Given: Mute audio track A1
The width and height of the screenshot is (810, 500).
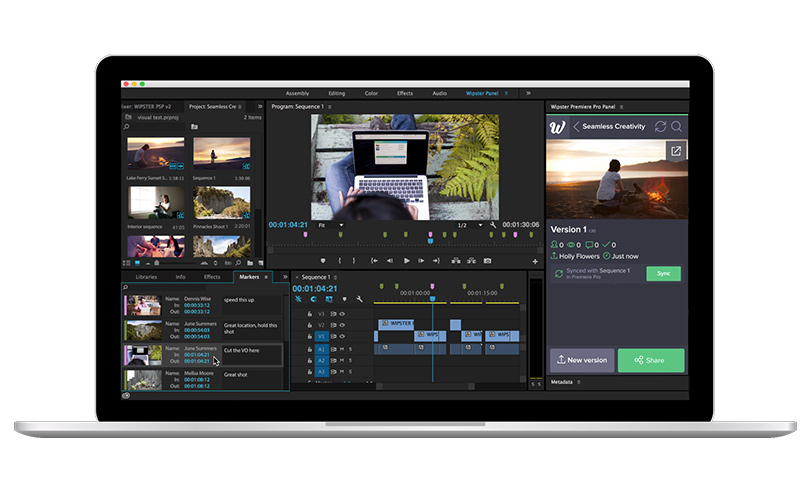Looking at the screenshot, I should click(342, 349).
